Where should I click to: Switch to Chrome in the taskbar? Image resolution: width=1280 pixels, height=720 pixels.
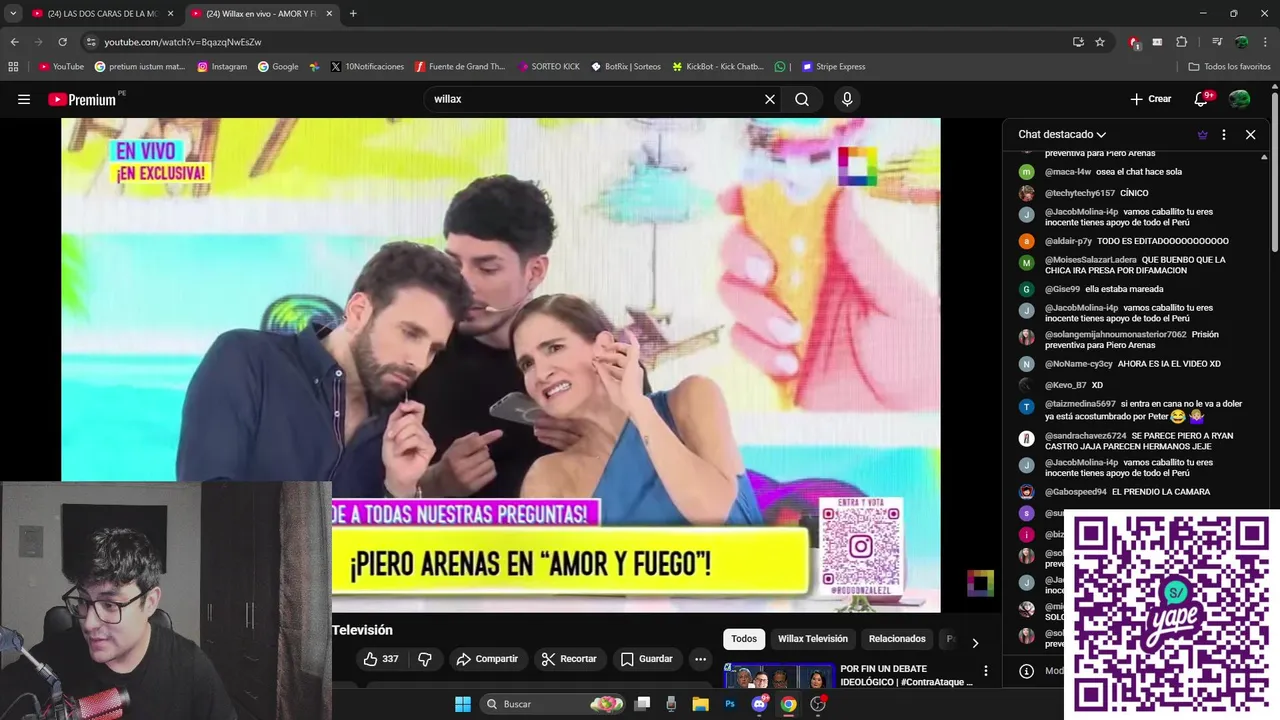pos(788,704)
